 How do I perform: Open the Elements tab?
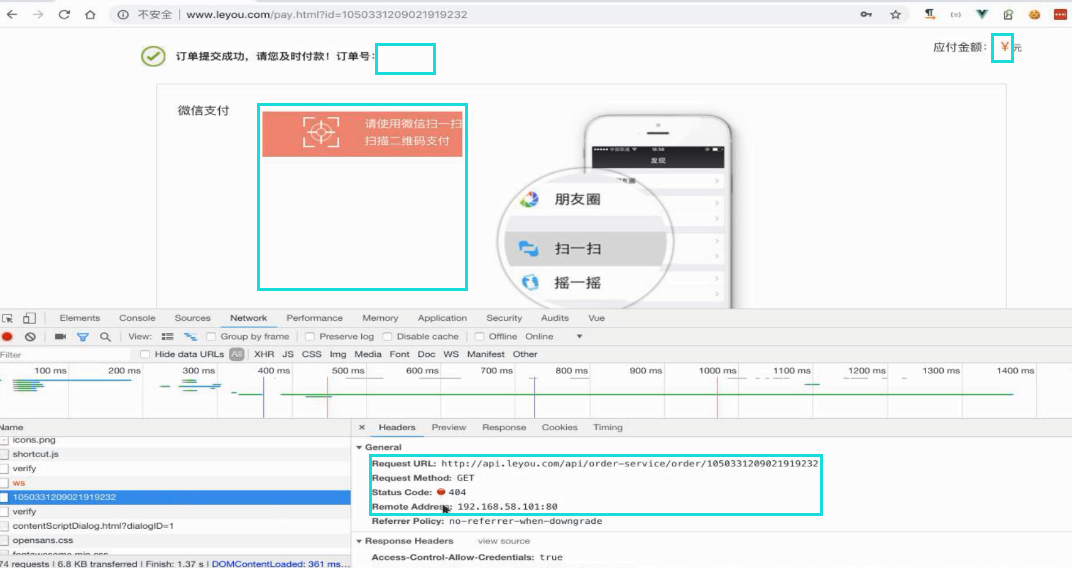(x=79, y=318)
